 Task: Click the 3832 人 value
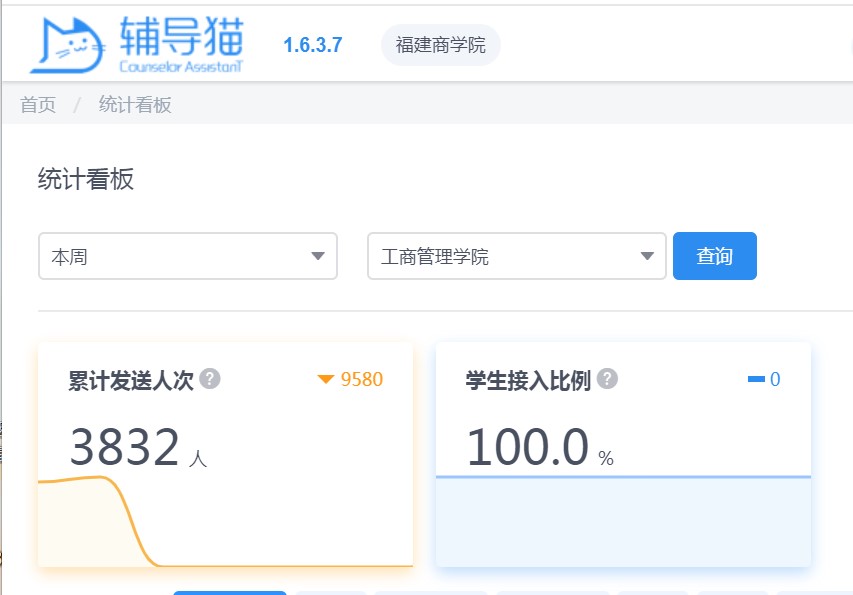137,448
